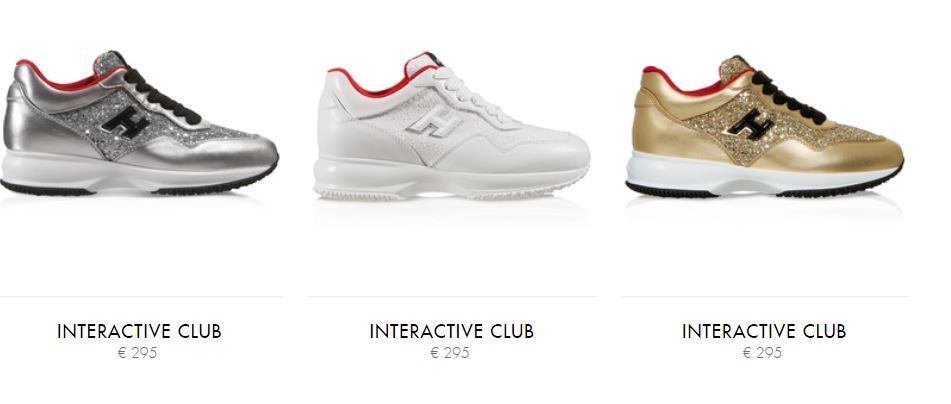Open the all-white sneaker product image
Viewport: 951px width, 404px height.
[451, 126]
